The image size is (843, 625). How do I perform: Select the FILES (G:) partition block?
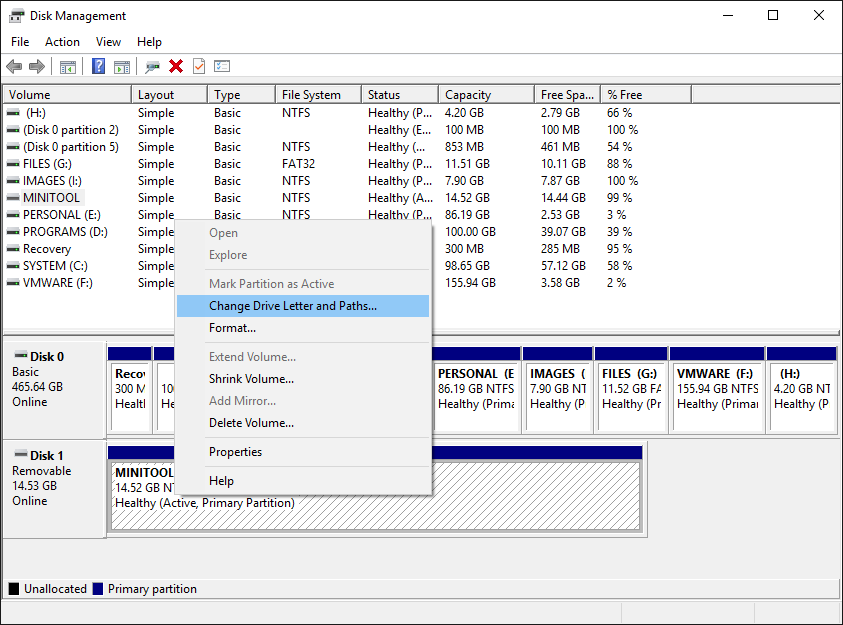coord(632,388)
